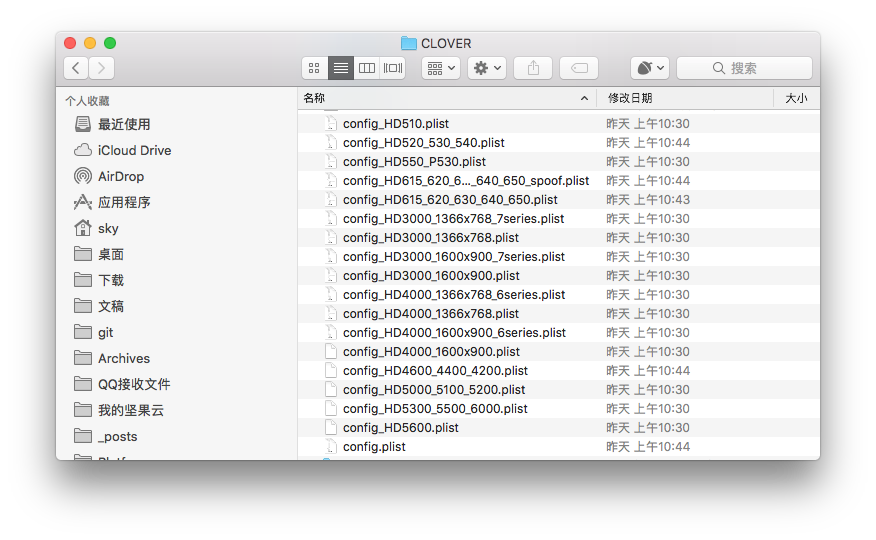Viewport: 876px width, 540px height.
Task: Go forward with the right arrow button
Action: 102,68
